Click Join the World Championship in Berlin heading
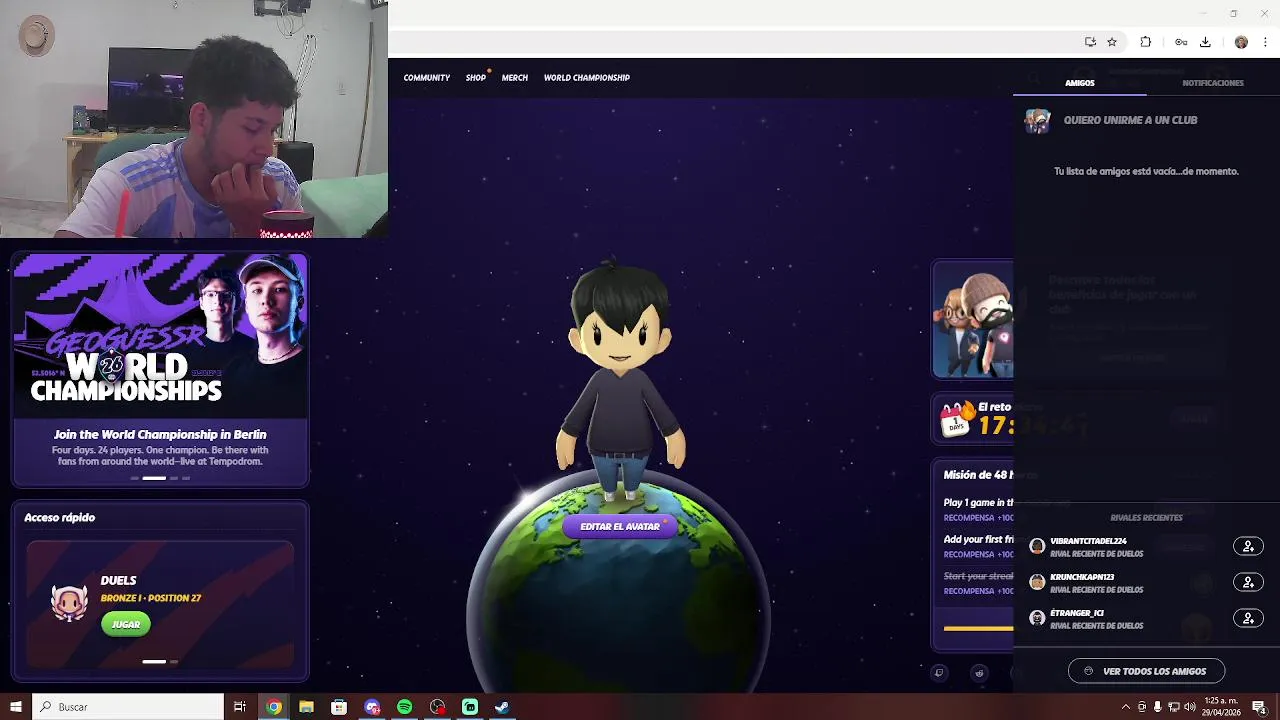This screenshot has height=720, width=1280. point(160,435)
